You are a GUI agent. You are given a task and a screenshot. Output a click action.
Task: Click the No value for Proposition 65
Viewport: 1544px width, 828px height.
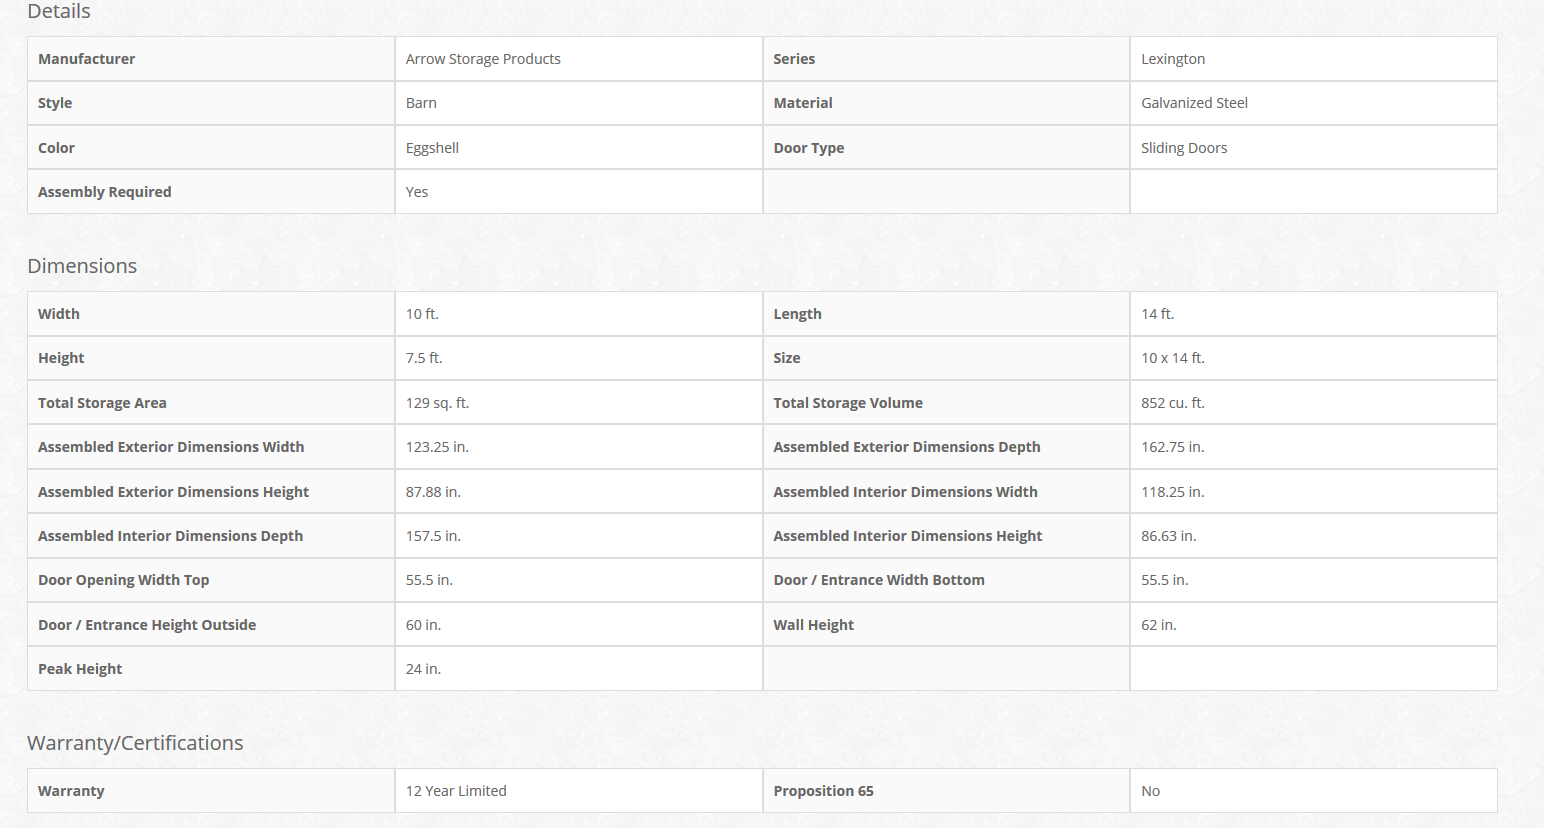click(1150, 791)
